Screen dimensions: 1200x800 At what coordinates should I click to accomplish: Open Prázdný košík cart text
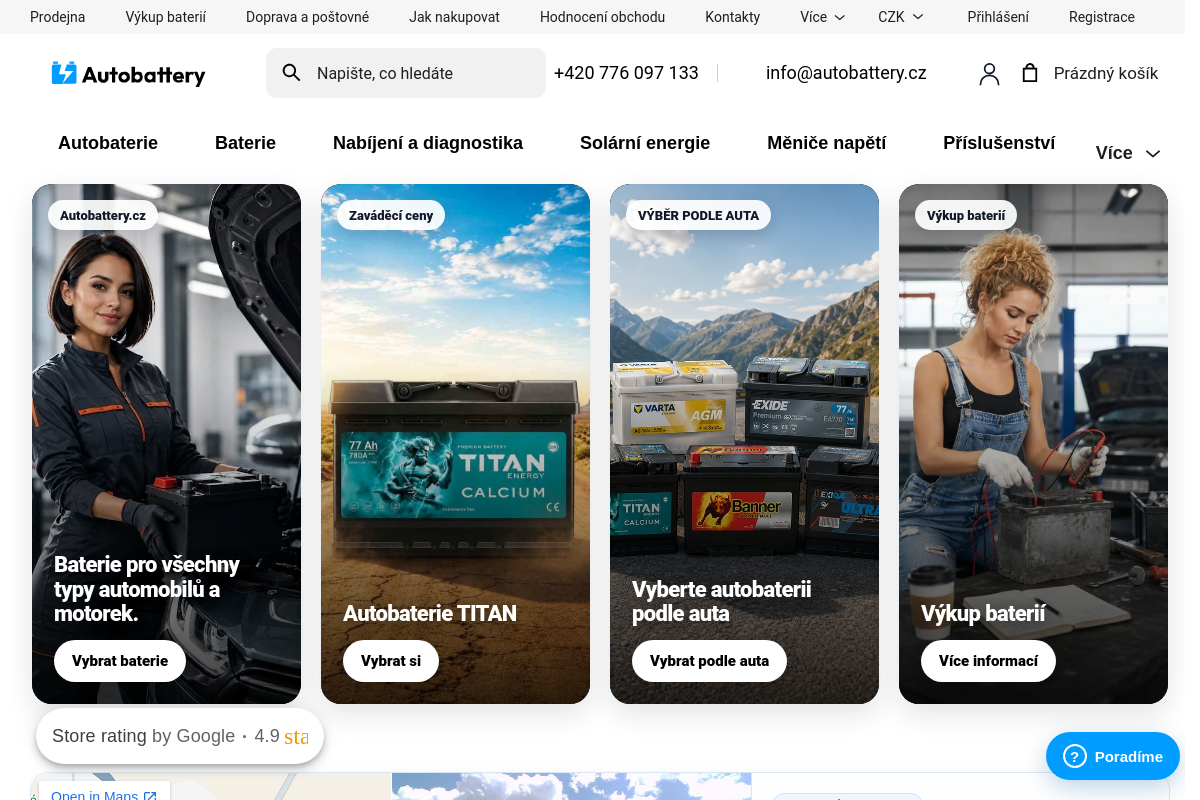1106,73
